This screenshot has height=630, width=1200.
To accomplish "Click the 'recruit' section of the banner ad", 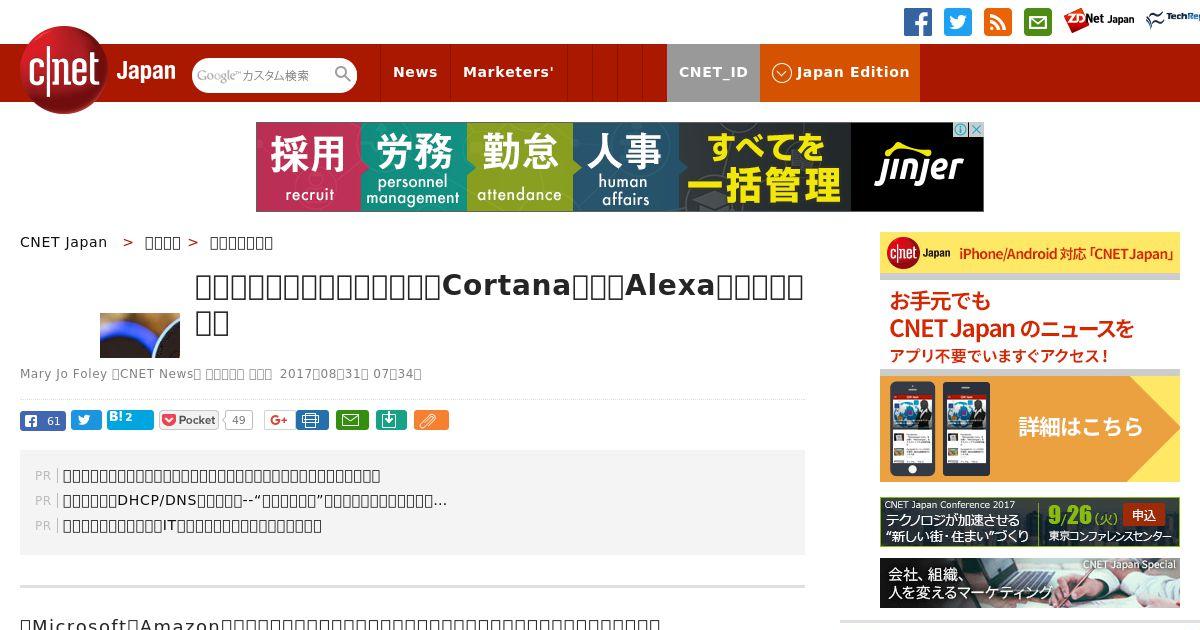I will [x=308, y=167].
